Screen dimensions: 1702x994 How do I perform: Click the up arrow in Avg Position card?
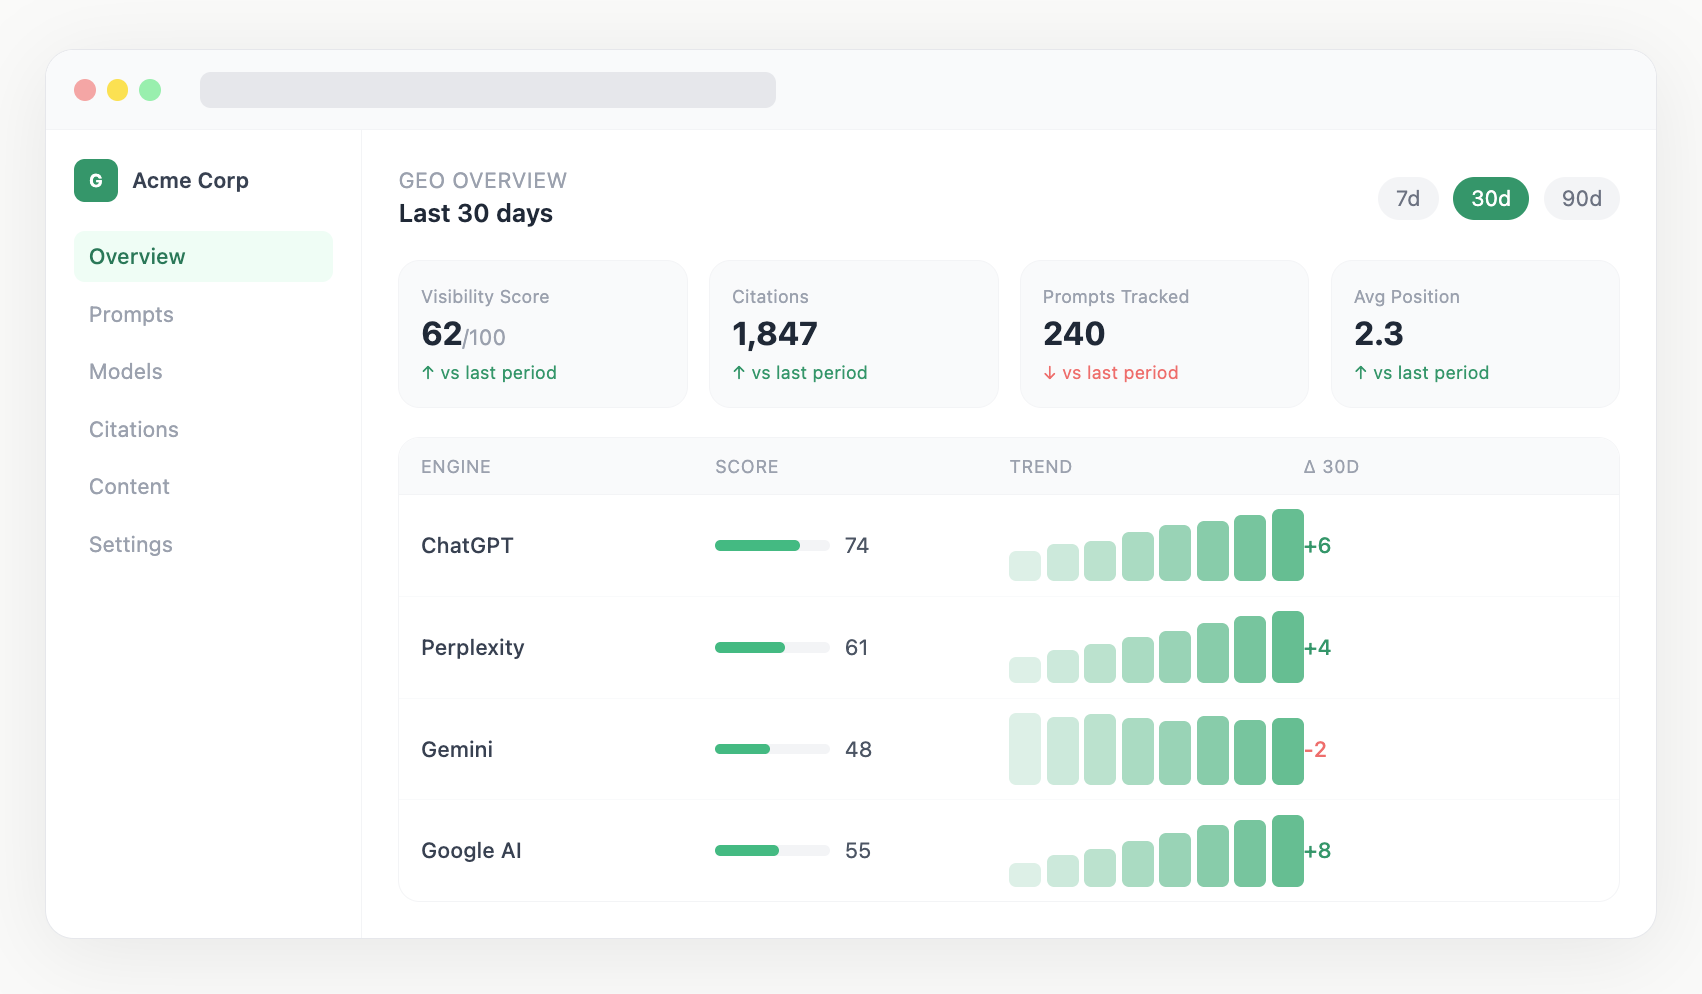click(1360, 373)
